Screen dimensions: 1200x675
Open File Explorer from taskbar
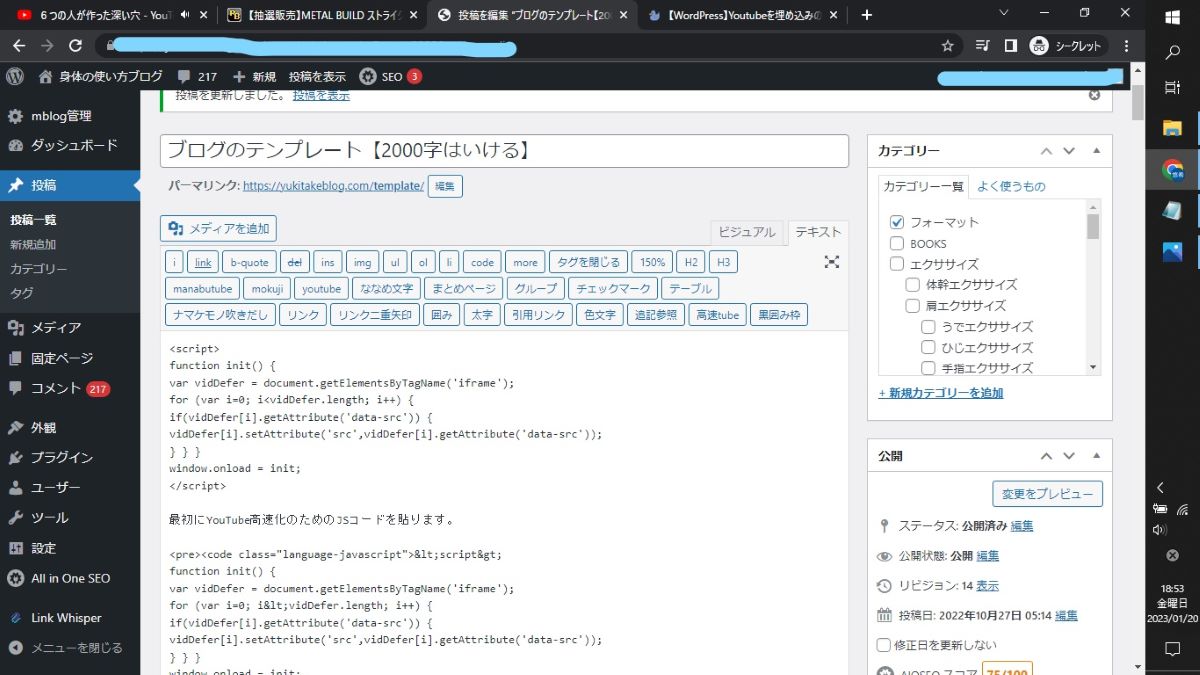pyautogui.click(x=1173, y=127)
